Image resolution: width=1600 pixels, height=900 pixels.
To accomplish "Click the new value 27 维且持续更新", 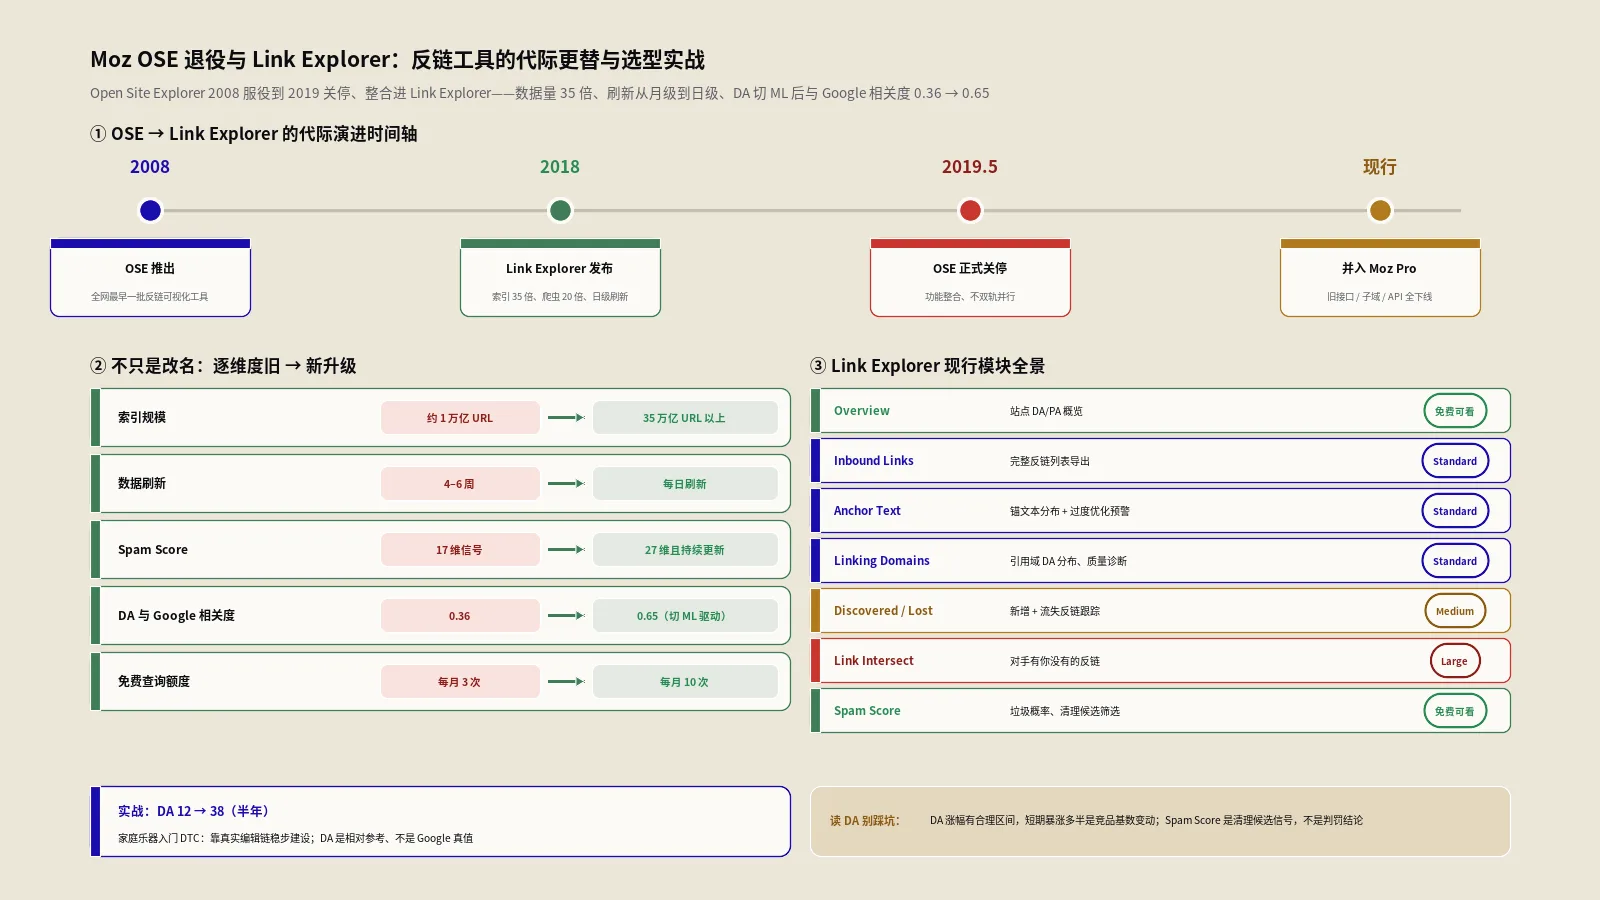I will tap(685, 550).
